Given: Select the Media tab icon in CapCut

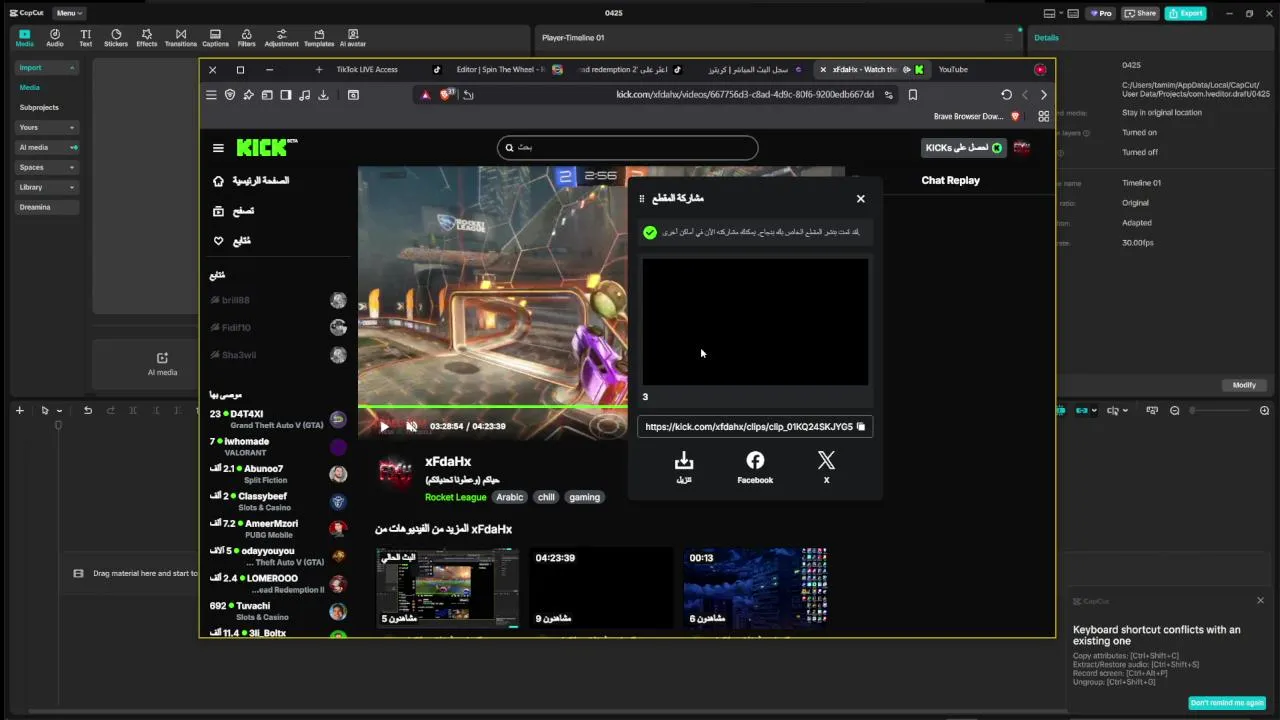Looking at the screenshot, I should click(x=24, y=37).
